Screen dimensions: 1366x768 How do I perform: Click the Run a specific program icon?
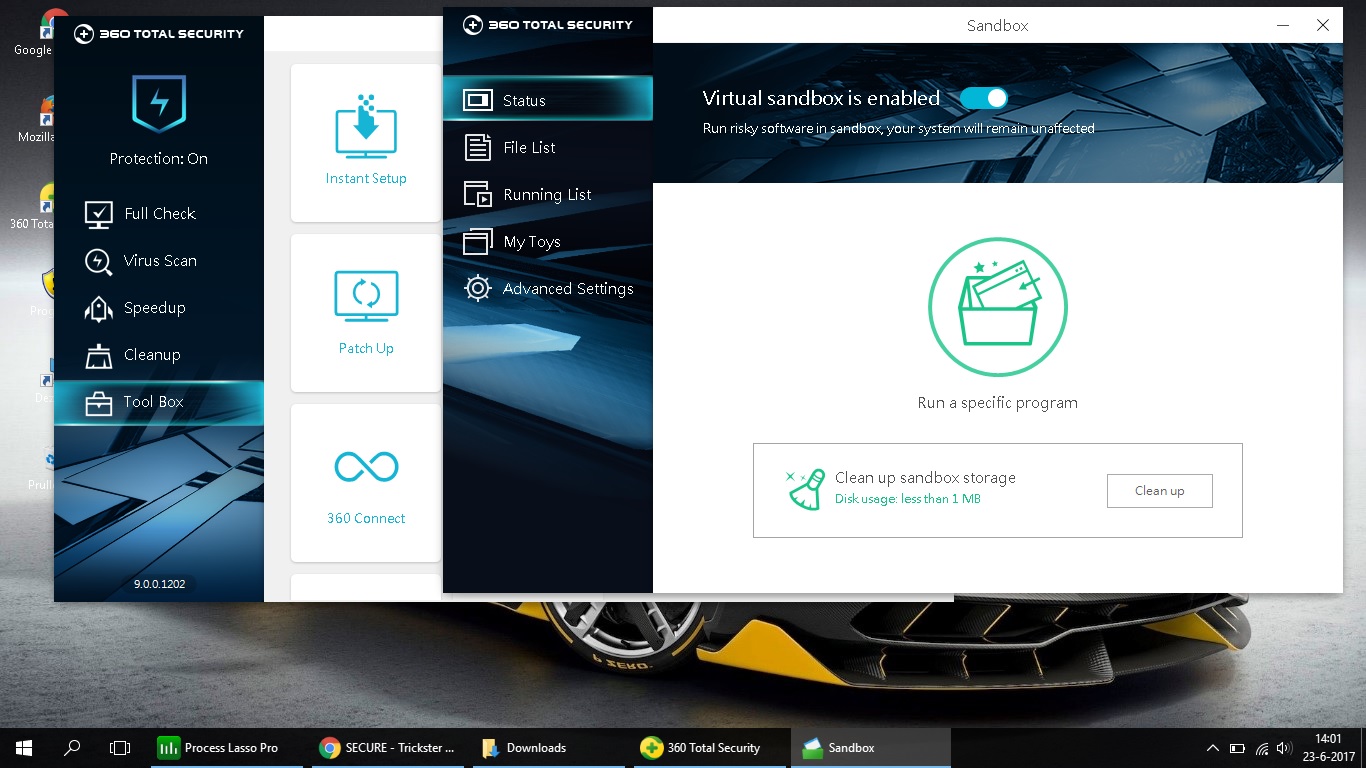[x=998, y=307]
